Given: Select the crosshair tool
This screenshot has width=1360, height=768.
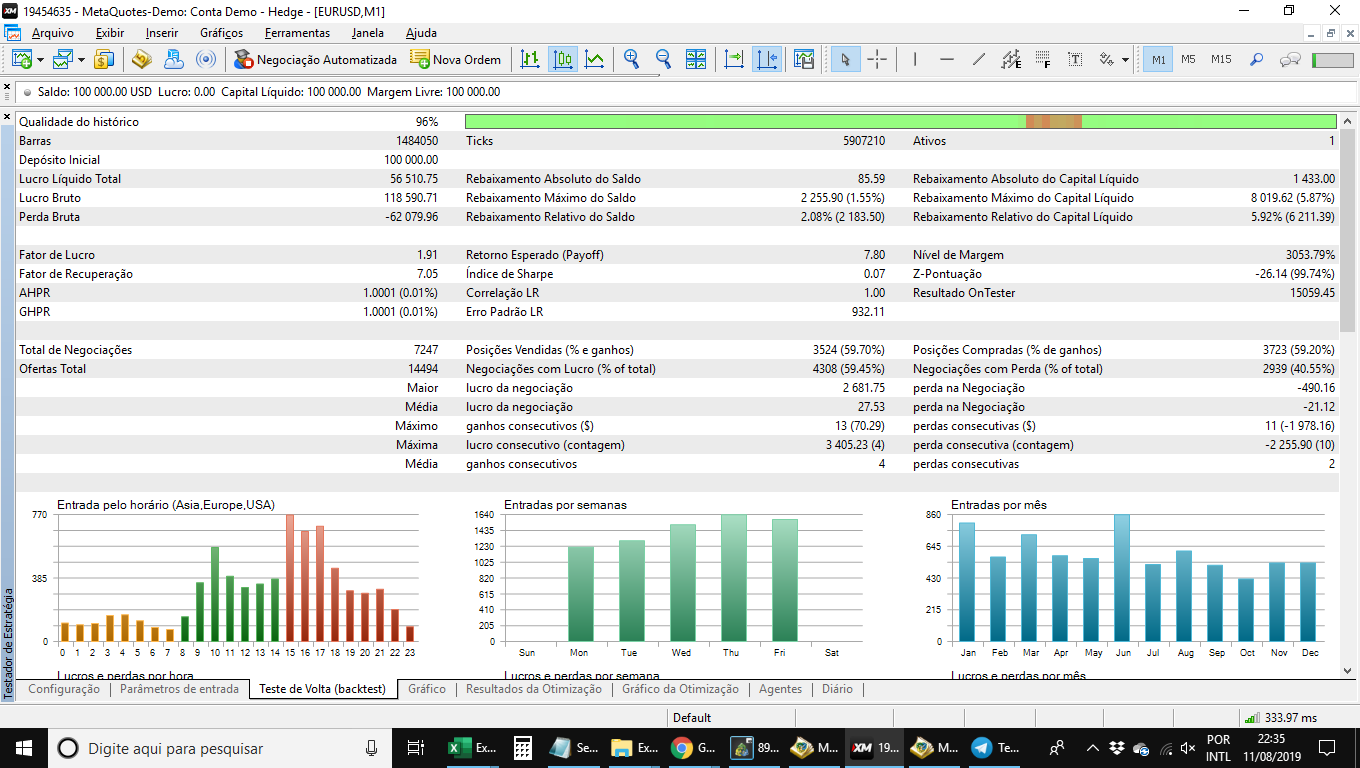Looking at the screenshot, I should click(877, 59).
